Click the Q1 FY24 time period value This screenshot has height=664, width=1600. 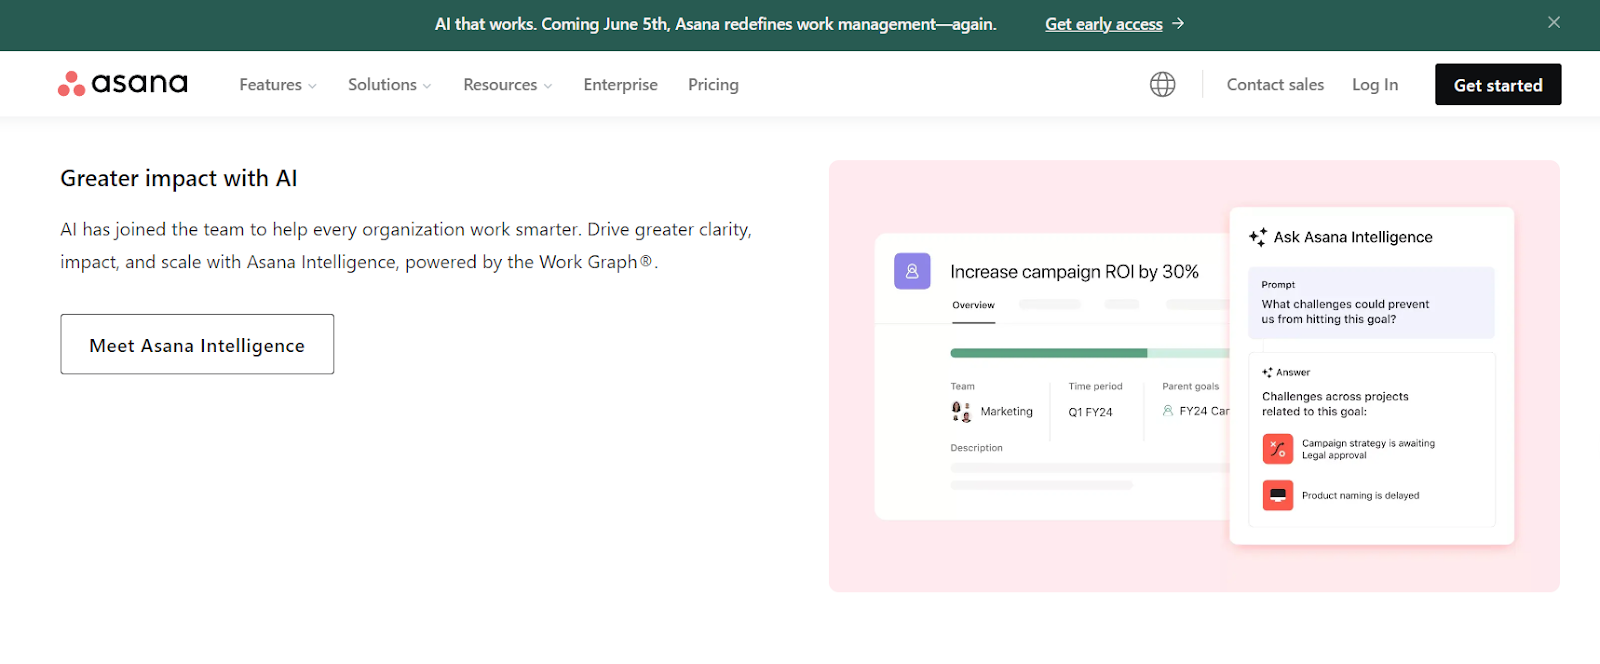pyautogui.click(x=1090, y=412)
